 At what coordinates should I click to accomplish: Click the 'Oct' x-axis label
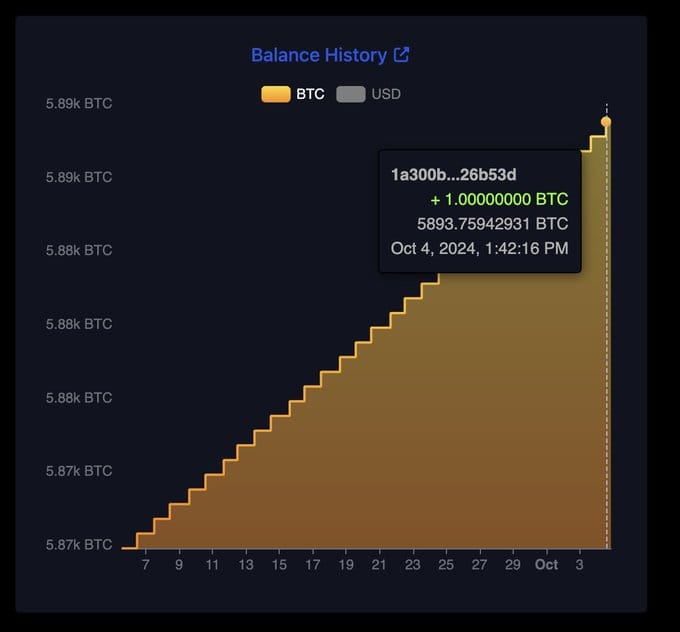click(546, 564)
